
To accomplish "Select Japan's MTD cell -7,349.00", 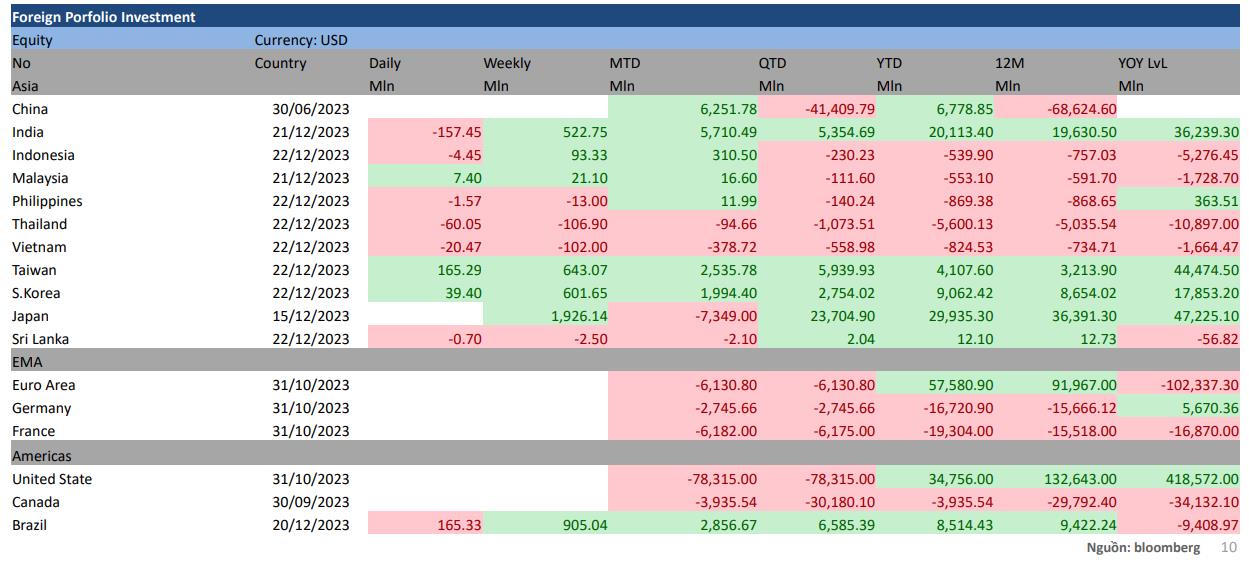I will click(725, 316).
